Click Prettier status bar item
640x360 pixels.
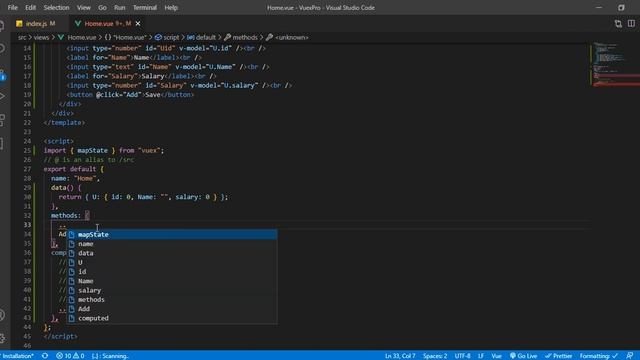(559, 356)
